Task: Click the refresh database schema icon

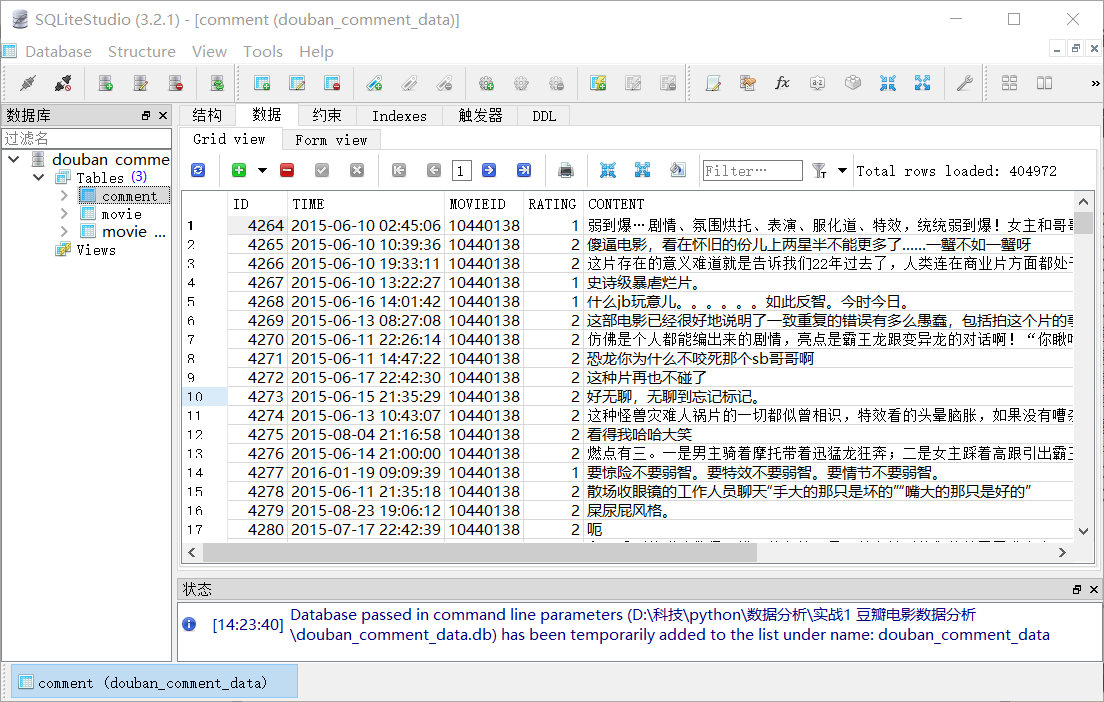Action: point(218,83)
